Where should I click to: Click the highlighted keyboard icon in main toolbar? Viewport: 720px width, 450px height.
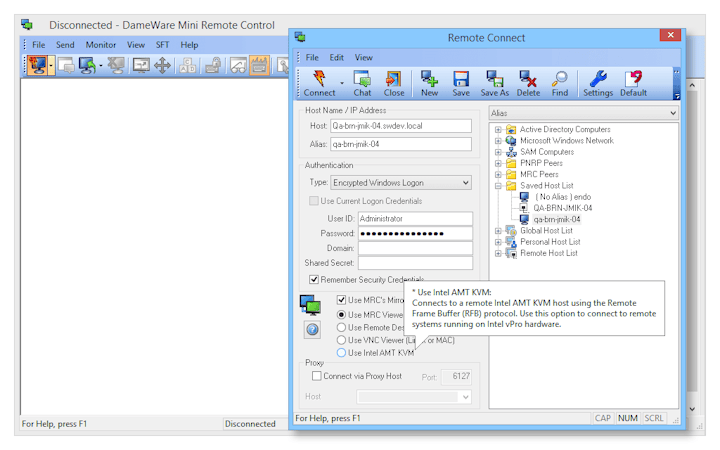pyautogui.click(x=259, y=66)
